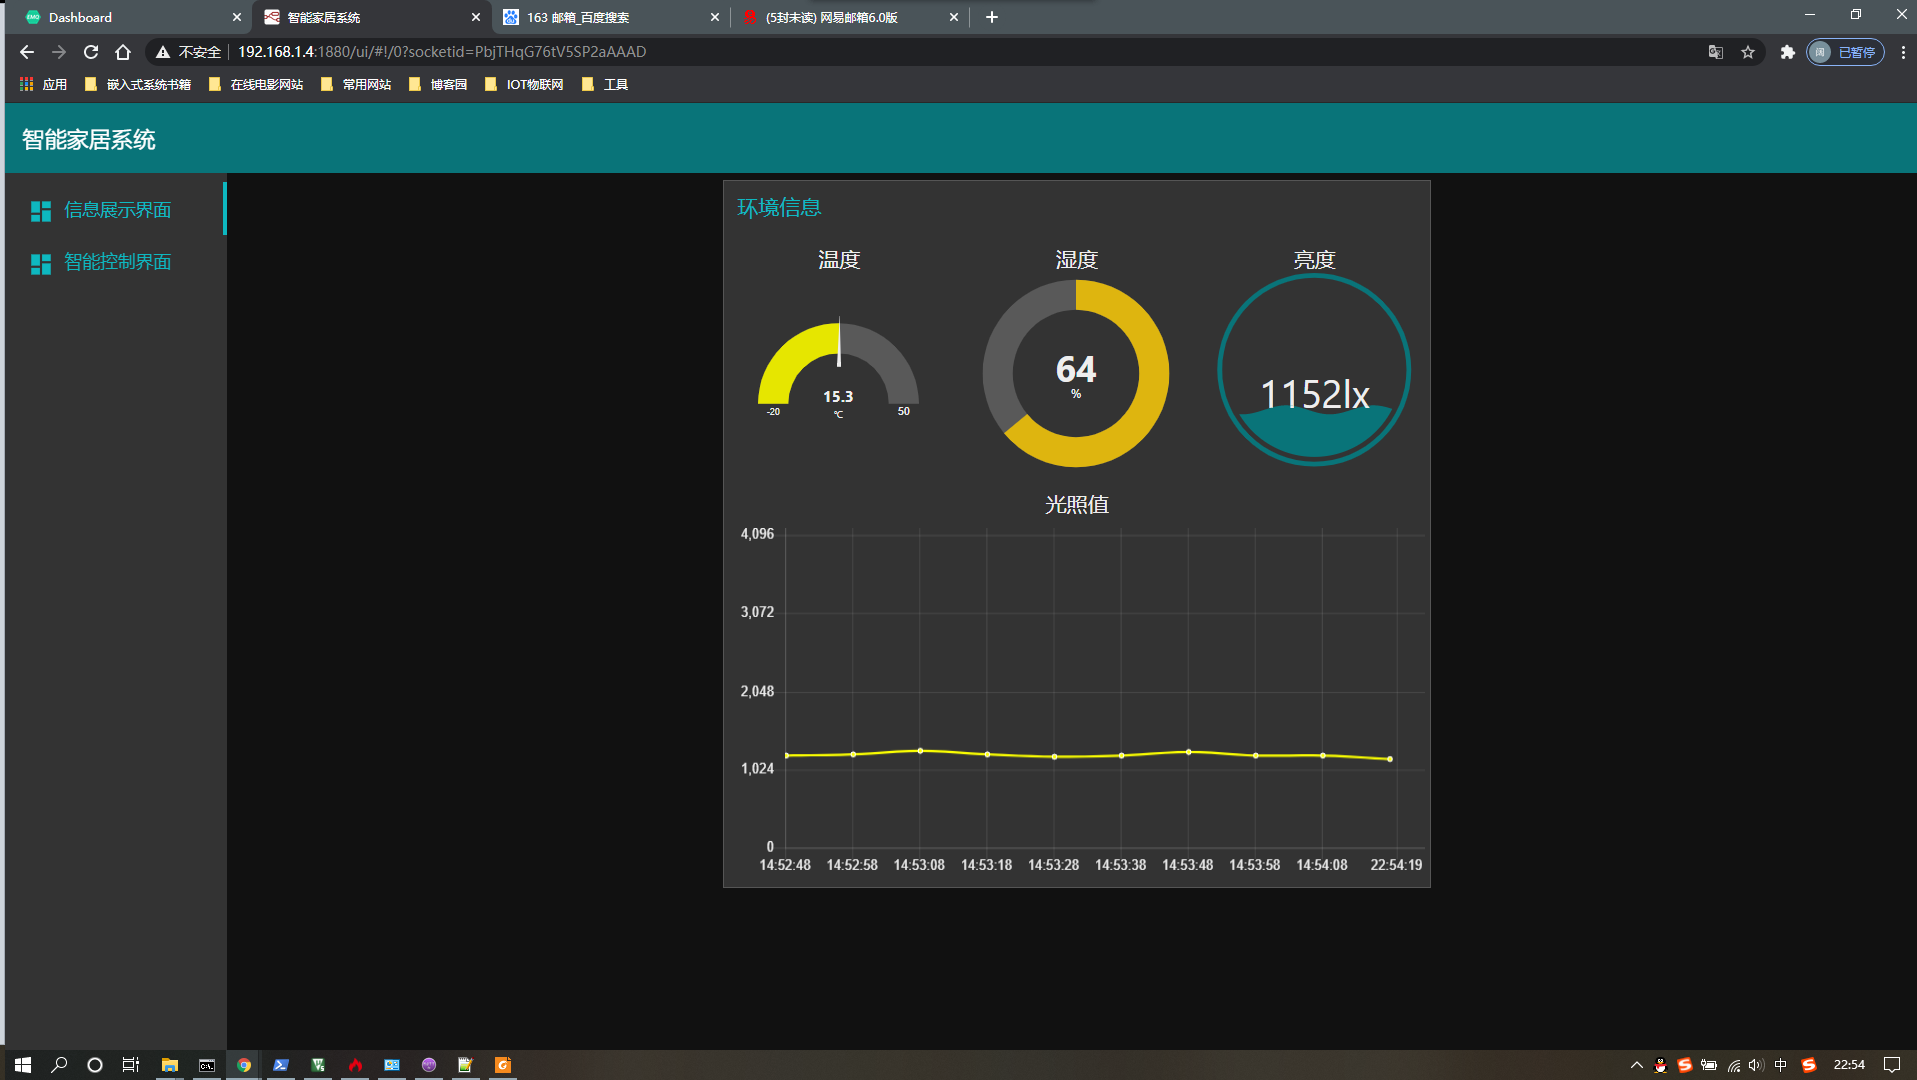Click the last chart point at 22:54:19
Viewport: 1917px width, 1080px height.
point(1390,759)
